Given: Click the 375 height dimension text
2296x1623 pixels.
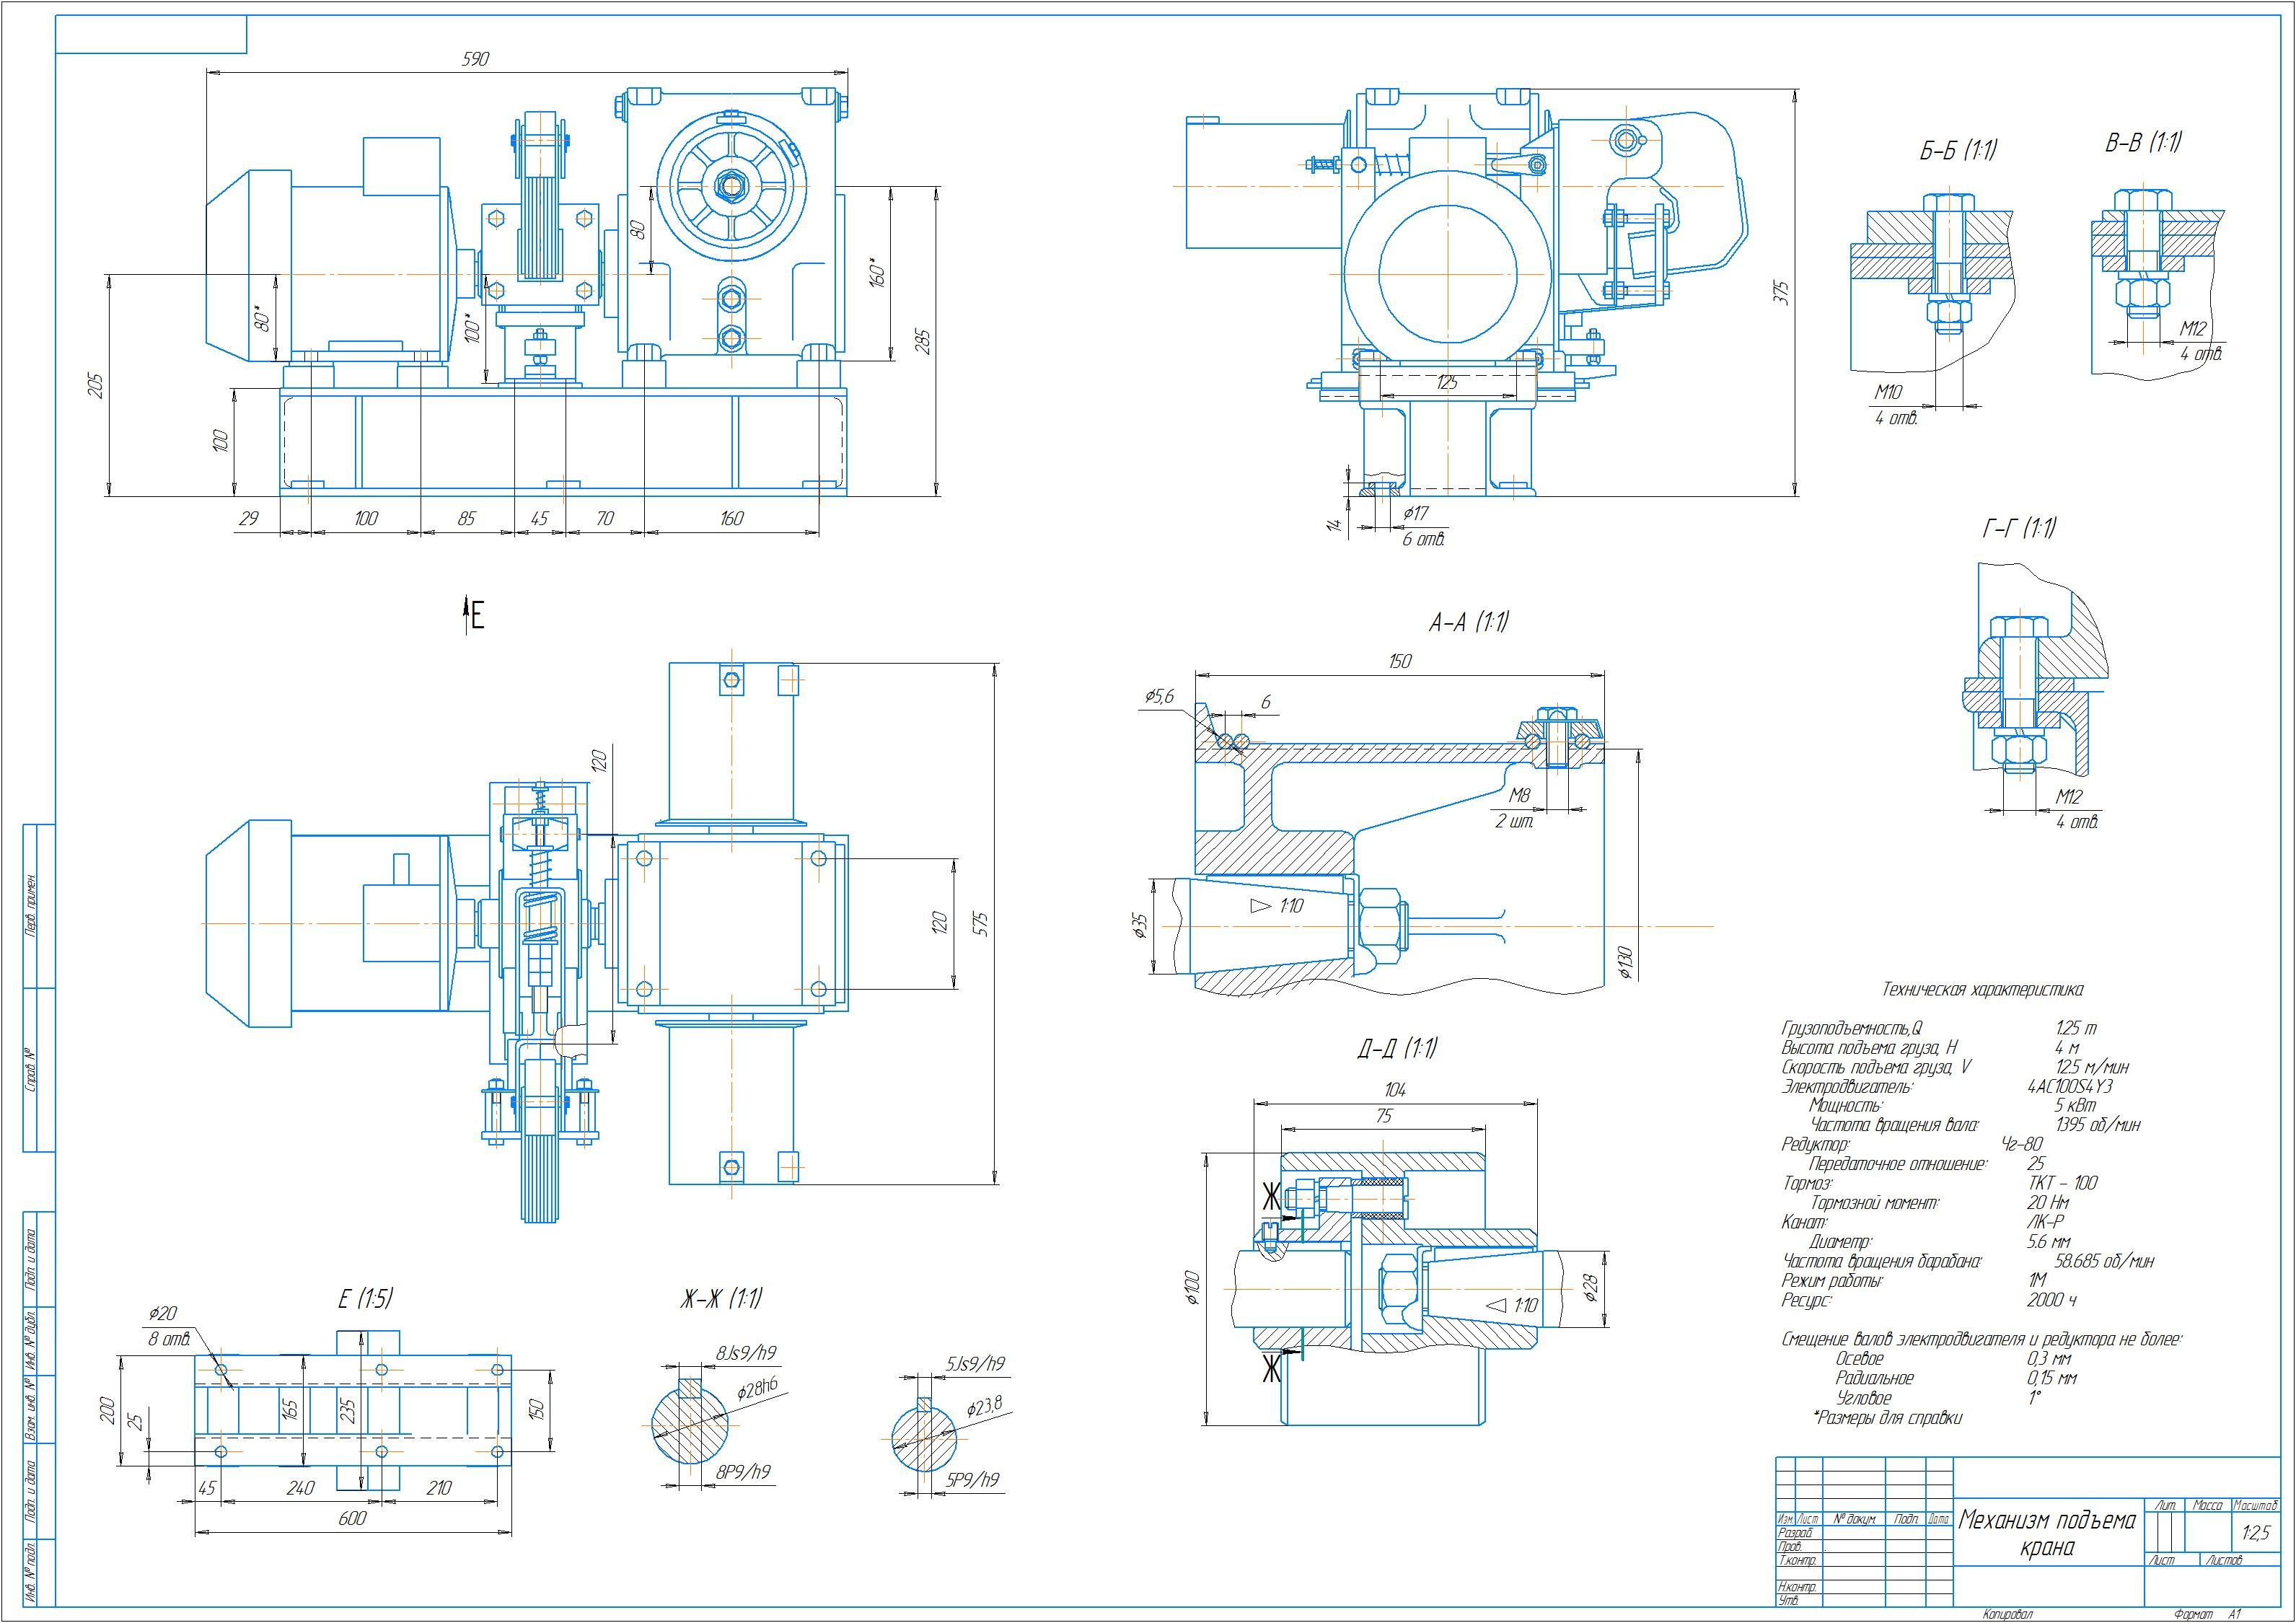Looking at the screenshot, I should coord(1781,293).
